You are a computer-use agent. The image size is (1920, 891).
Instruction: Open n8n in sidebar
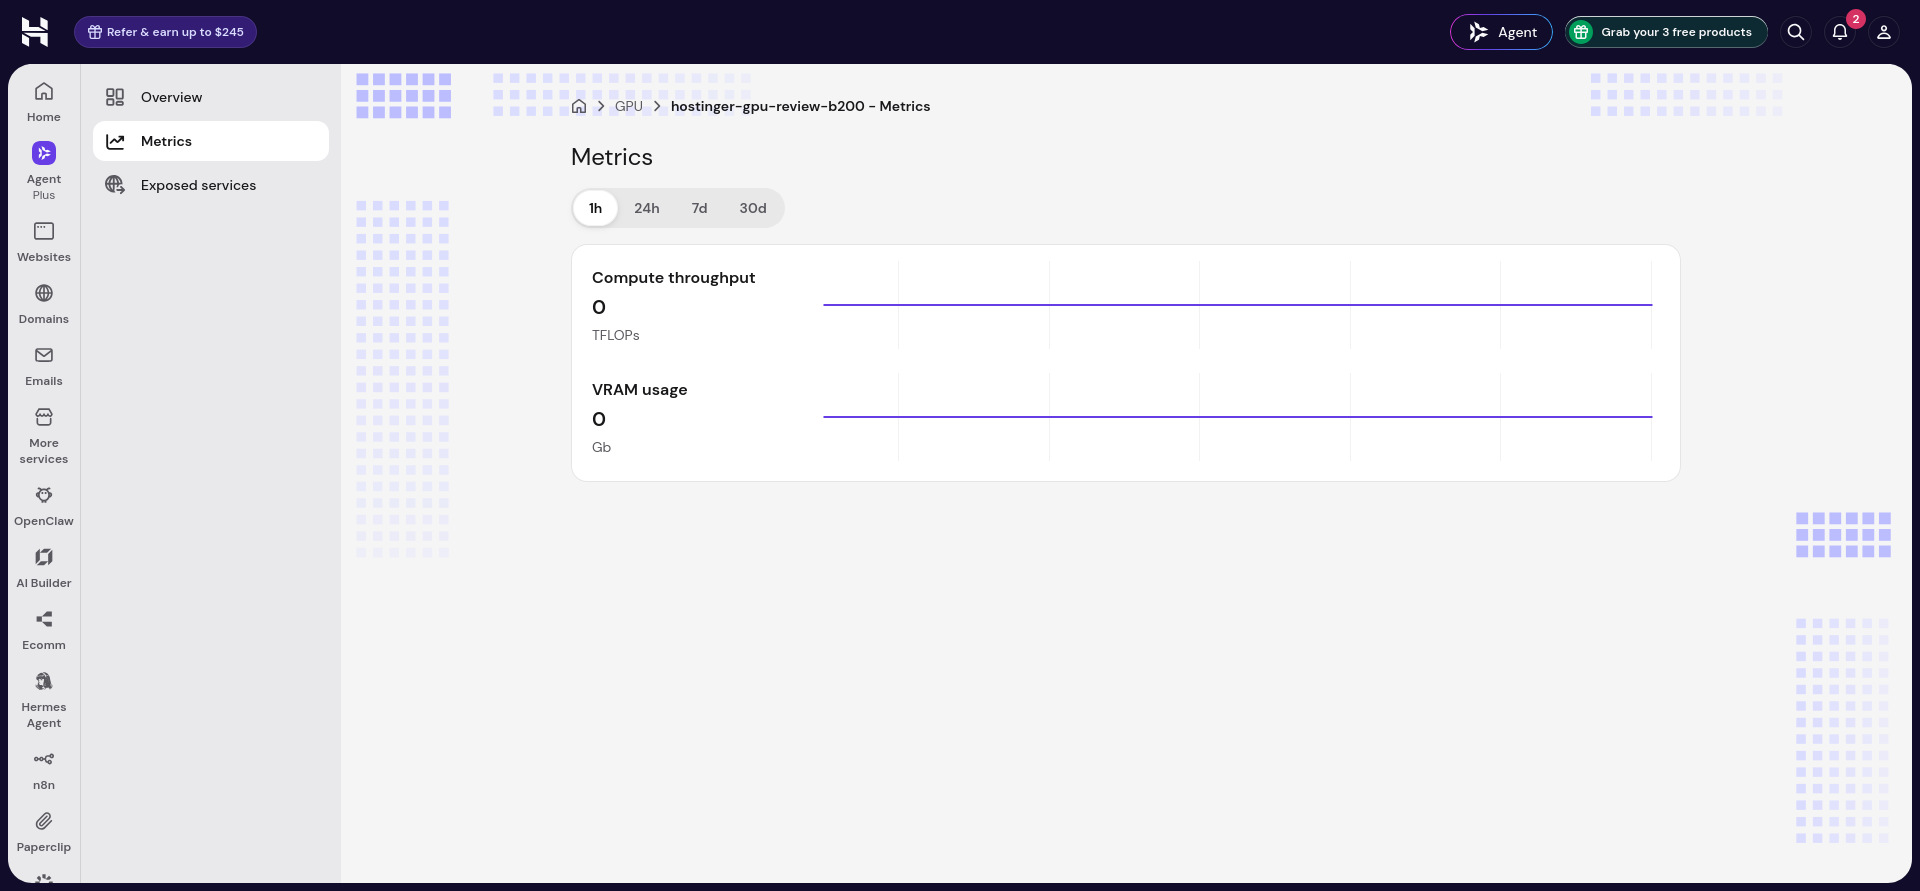coord(44,770)
